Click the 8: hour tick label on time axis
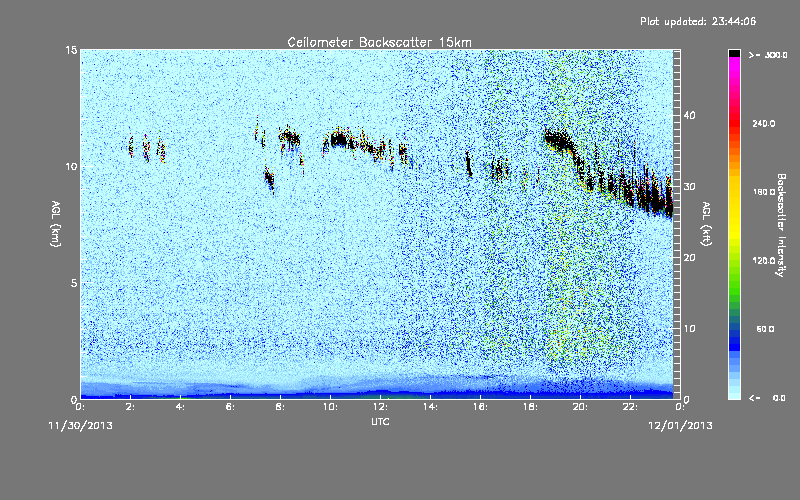 281,407
